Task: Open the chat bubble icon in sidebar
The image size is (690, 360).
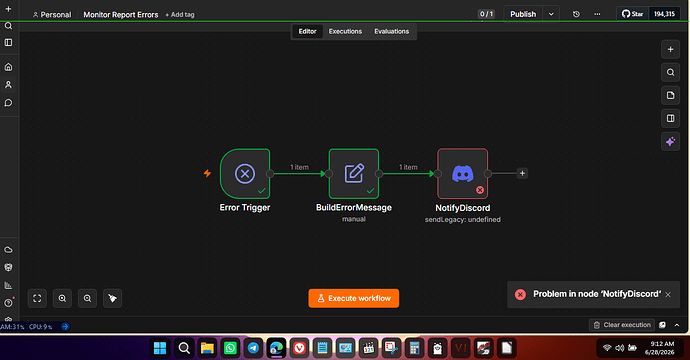Action: click(8, 103)
